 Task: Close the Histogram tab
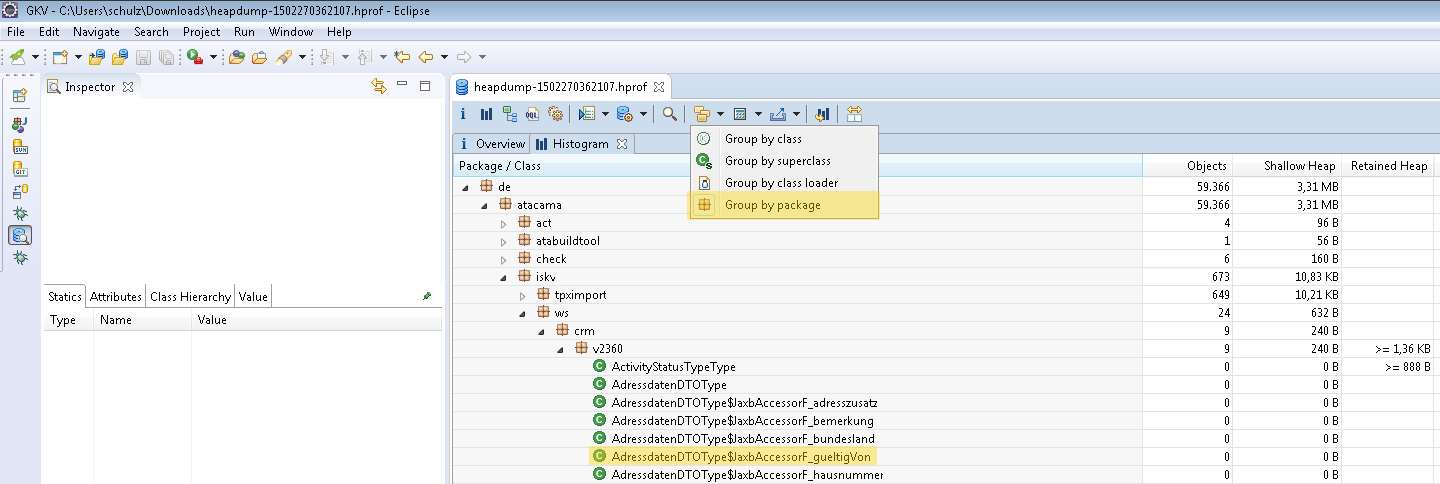coord(621,144)
